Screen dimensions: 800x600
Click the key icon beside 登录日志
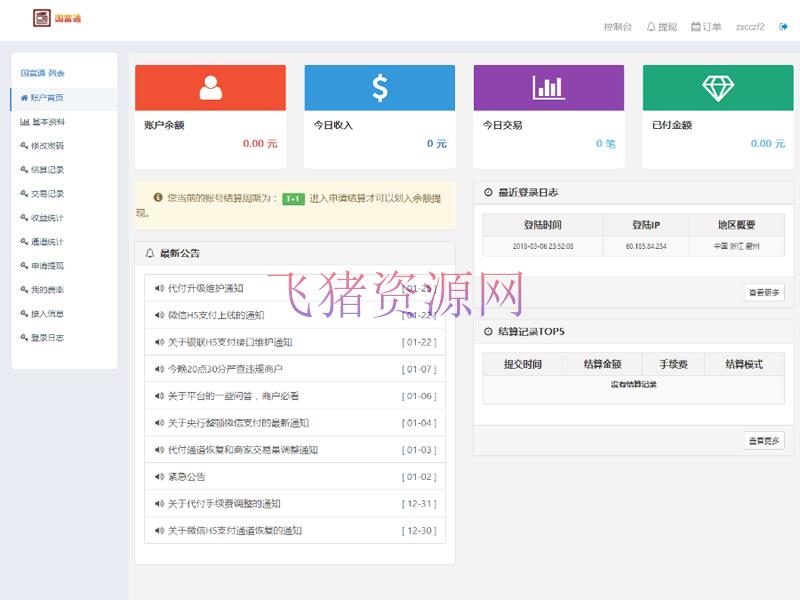point(24,337)
